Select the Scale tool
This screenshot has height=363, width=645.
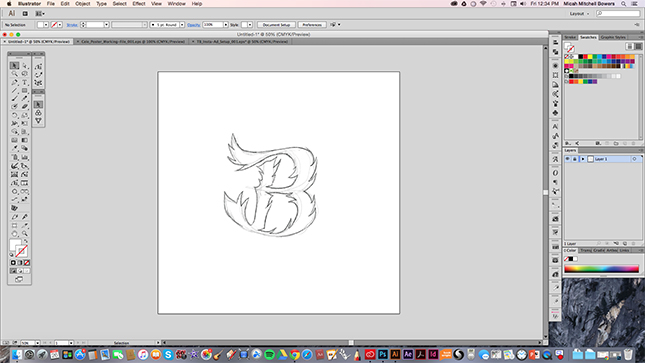coord(25,116)
